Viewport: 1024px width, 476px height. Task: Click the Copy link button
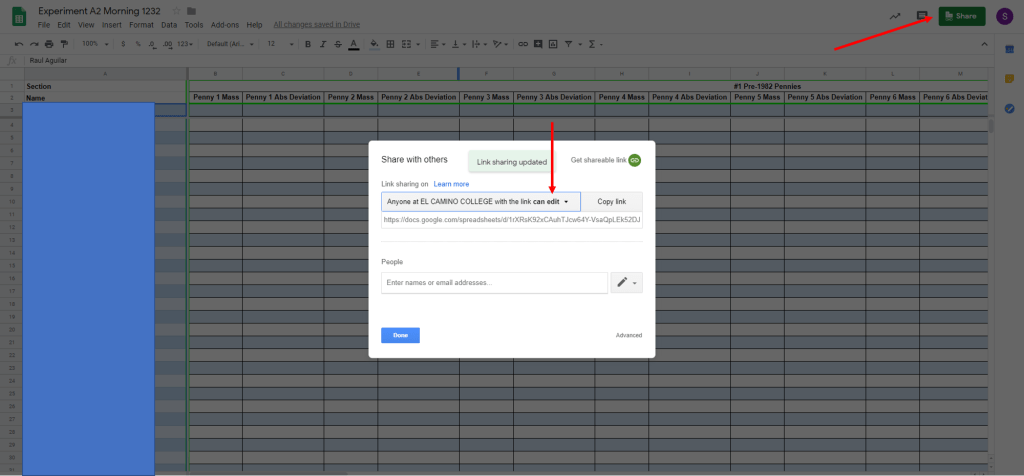611,201
